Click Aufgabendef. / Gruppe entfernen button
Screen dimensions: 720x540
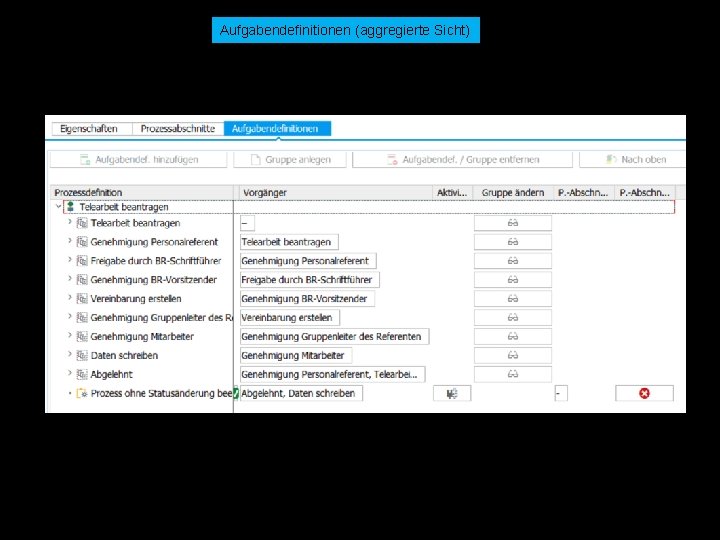pyautogui.click(x=462, y=160)
